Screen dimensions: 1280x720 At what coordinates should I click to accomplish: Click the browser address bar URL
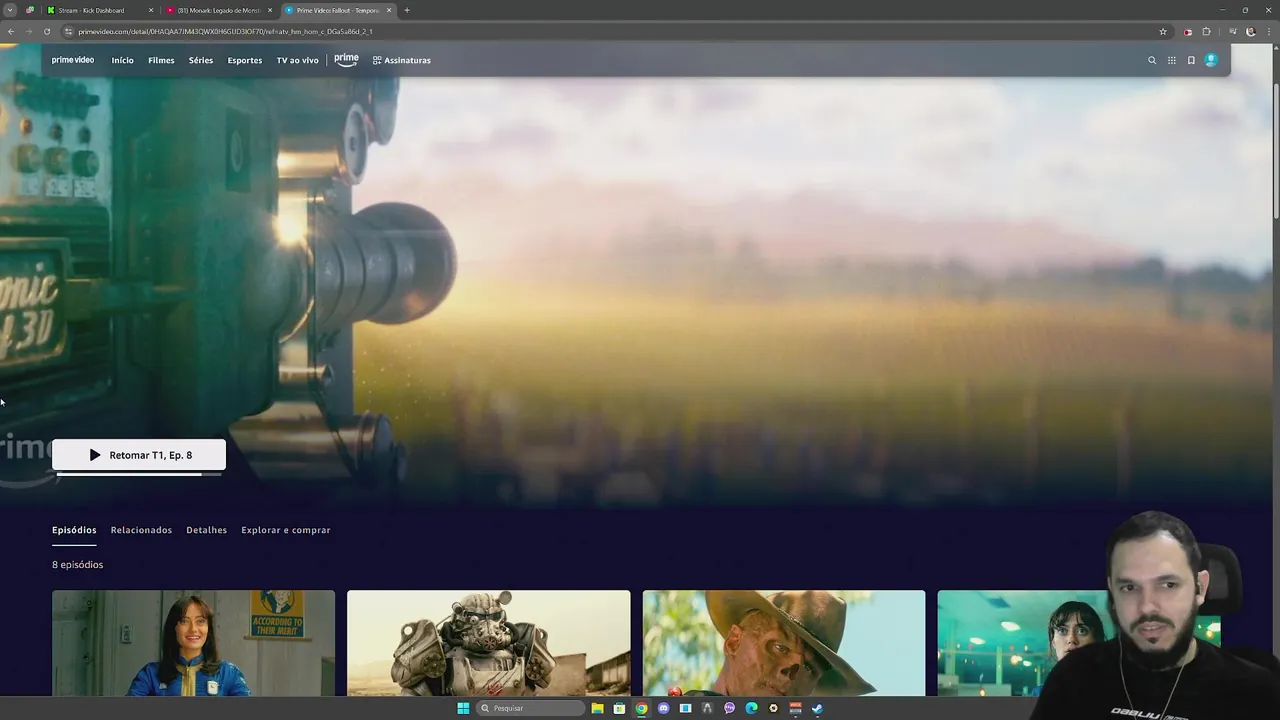click(225, 31)
